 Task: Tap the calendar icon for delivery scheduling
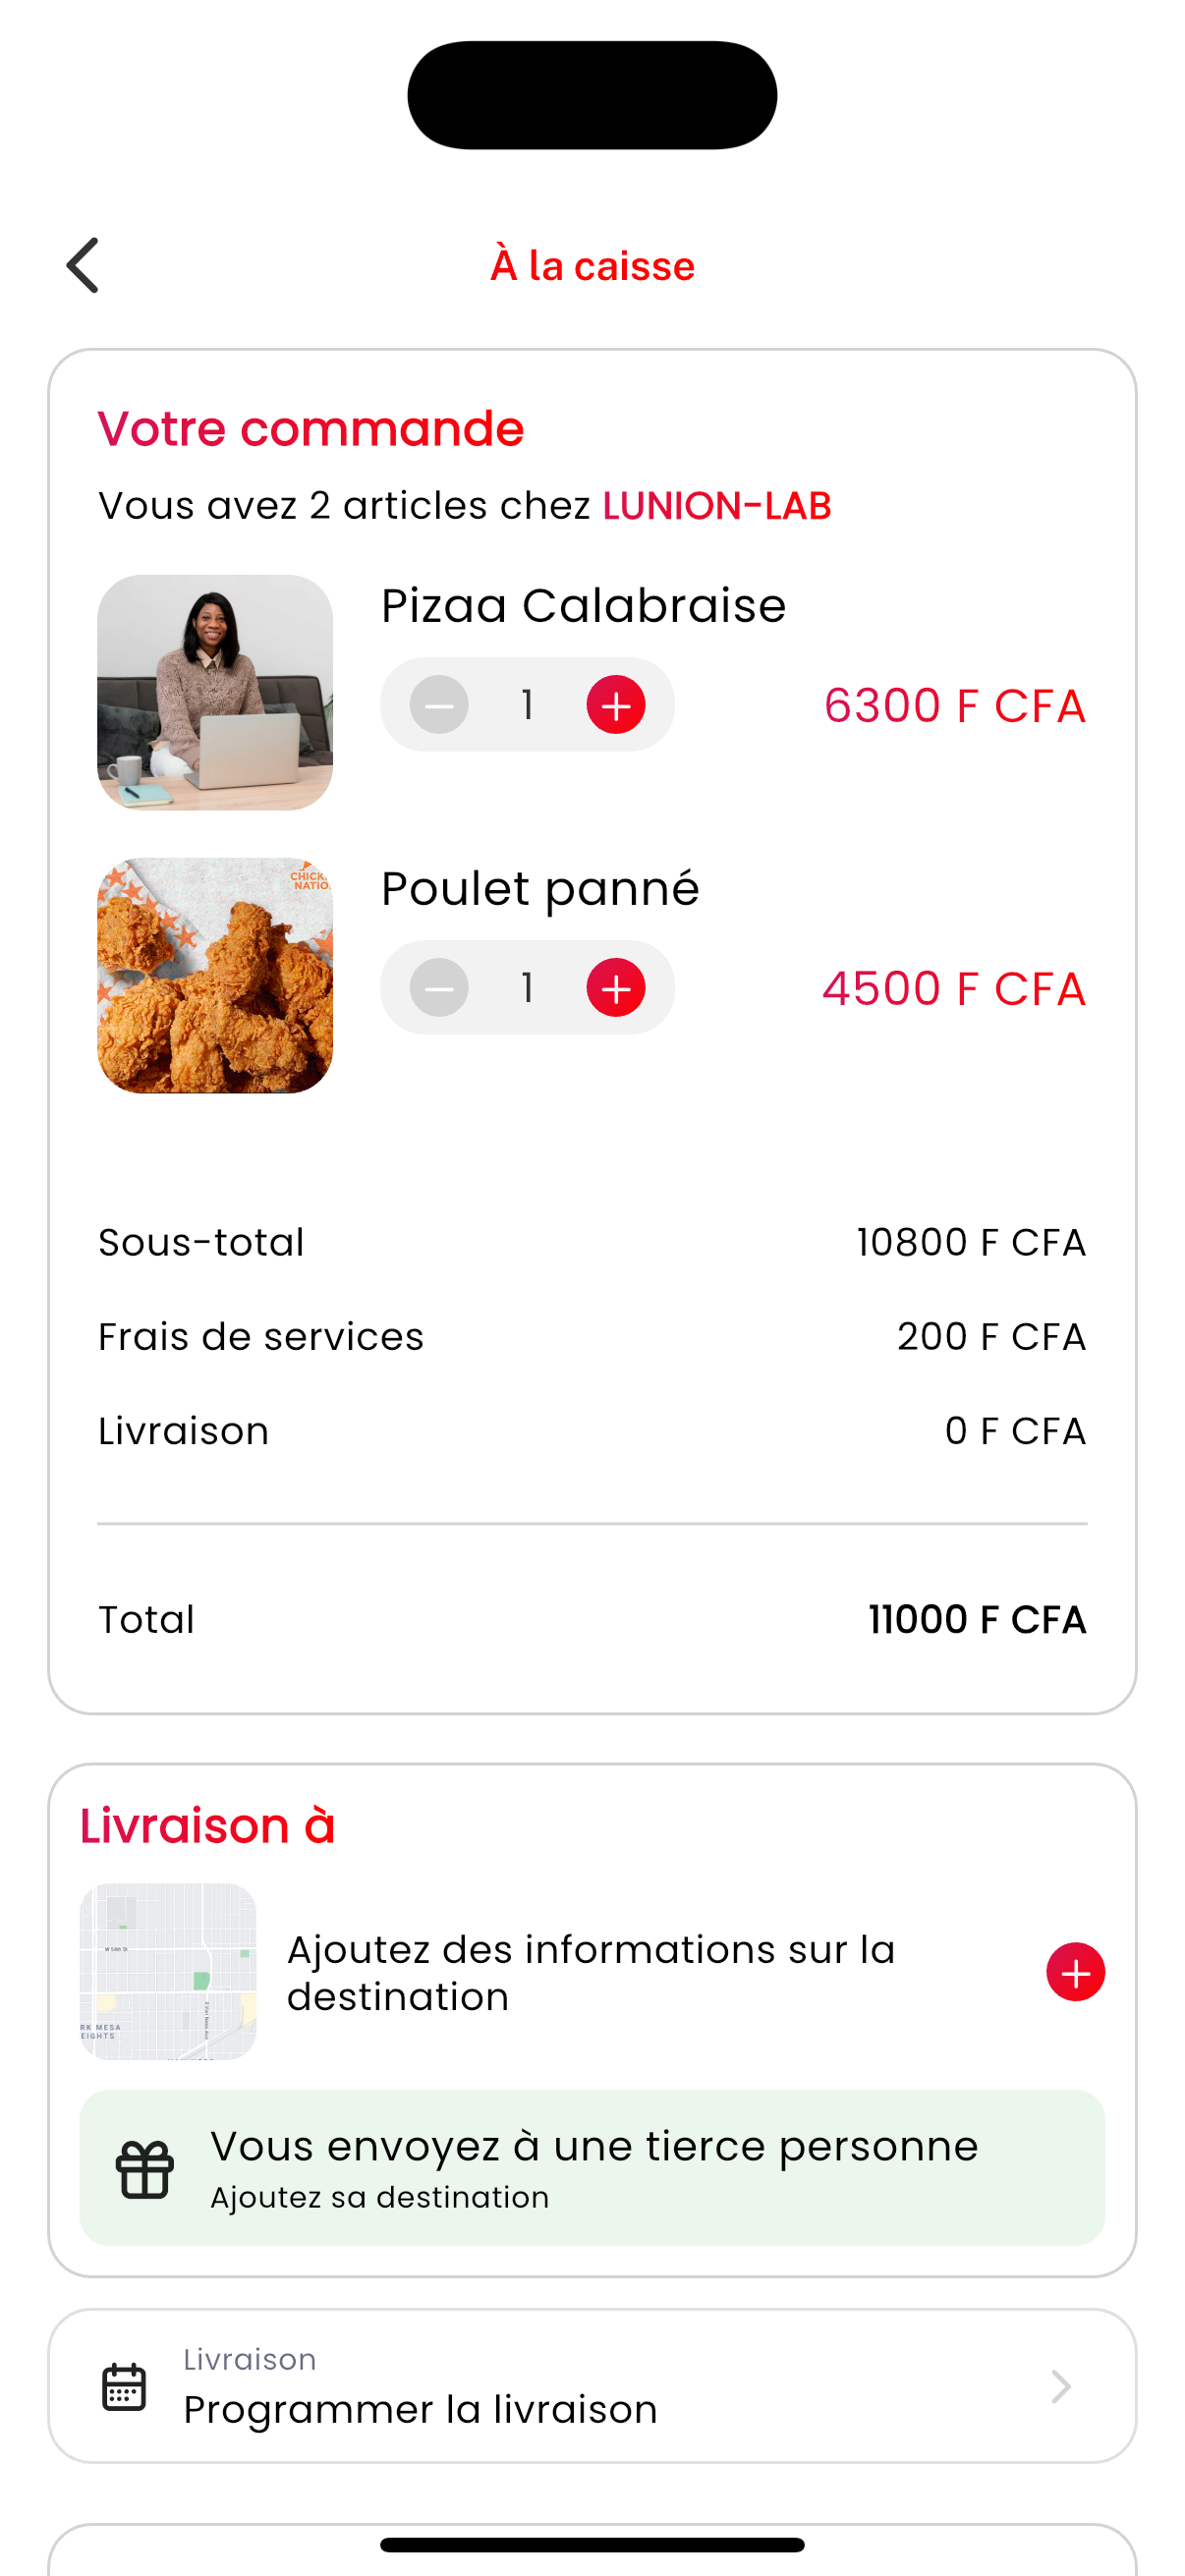pos(124,2387)
